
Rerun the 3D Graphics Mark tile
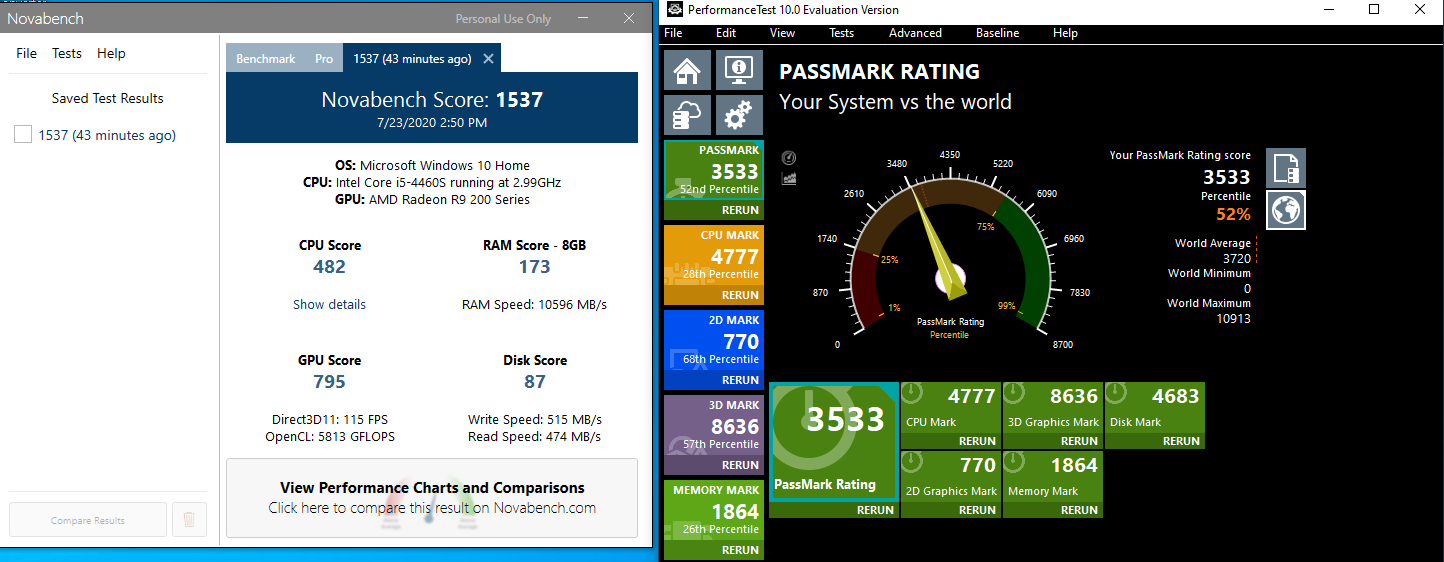click(x=1079, y=441)
